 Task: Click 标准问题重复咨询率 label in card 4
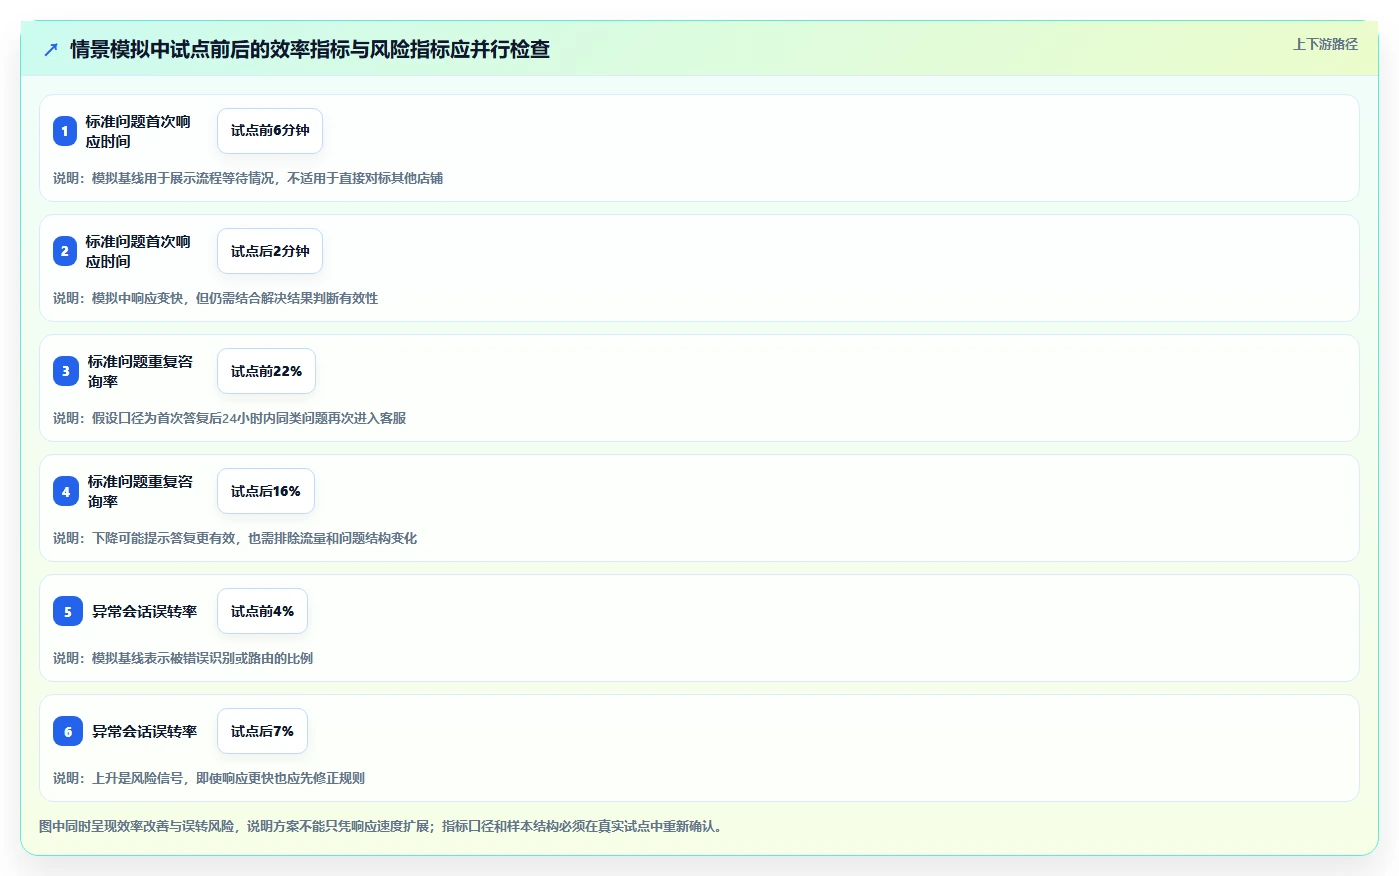[x=140, y=491]
